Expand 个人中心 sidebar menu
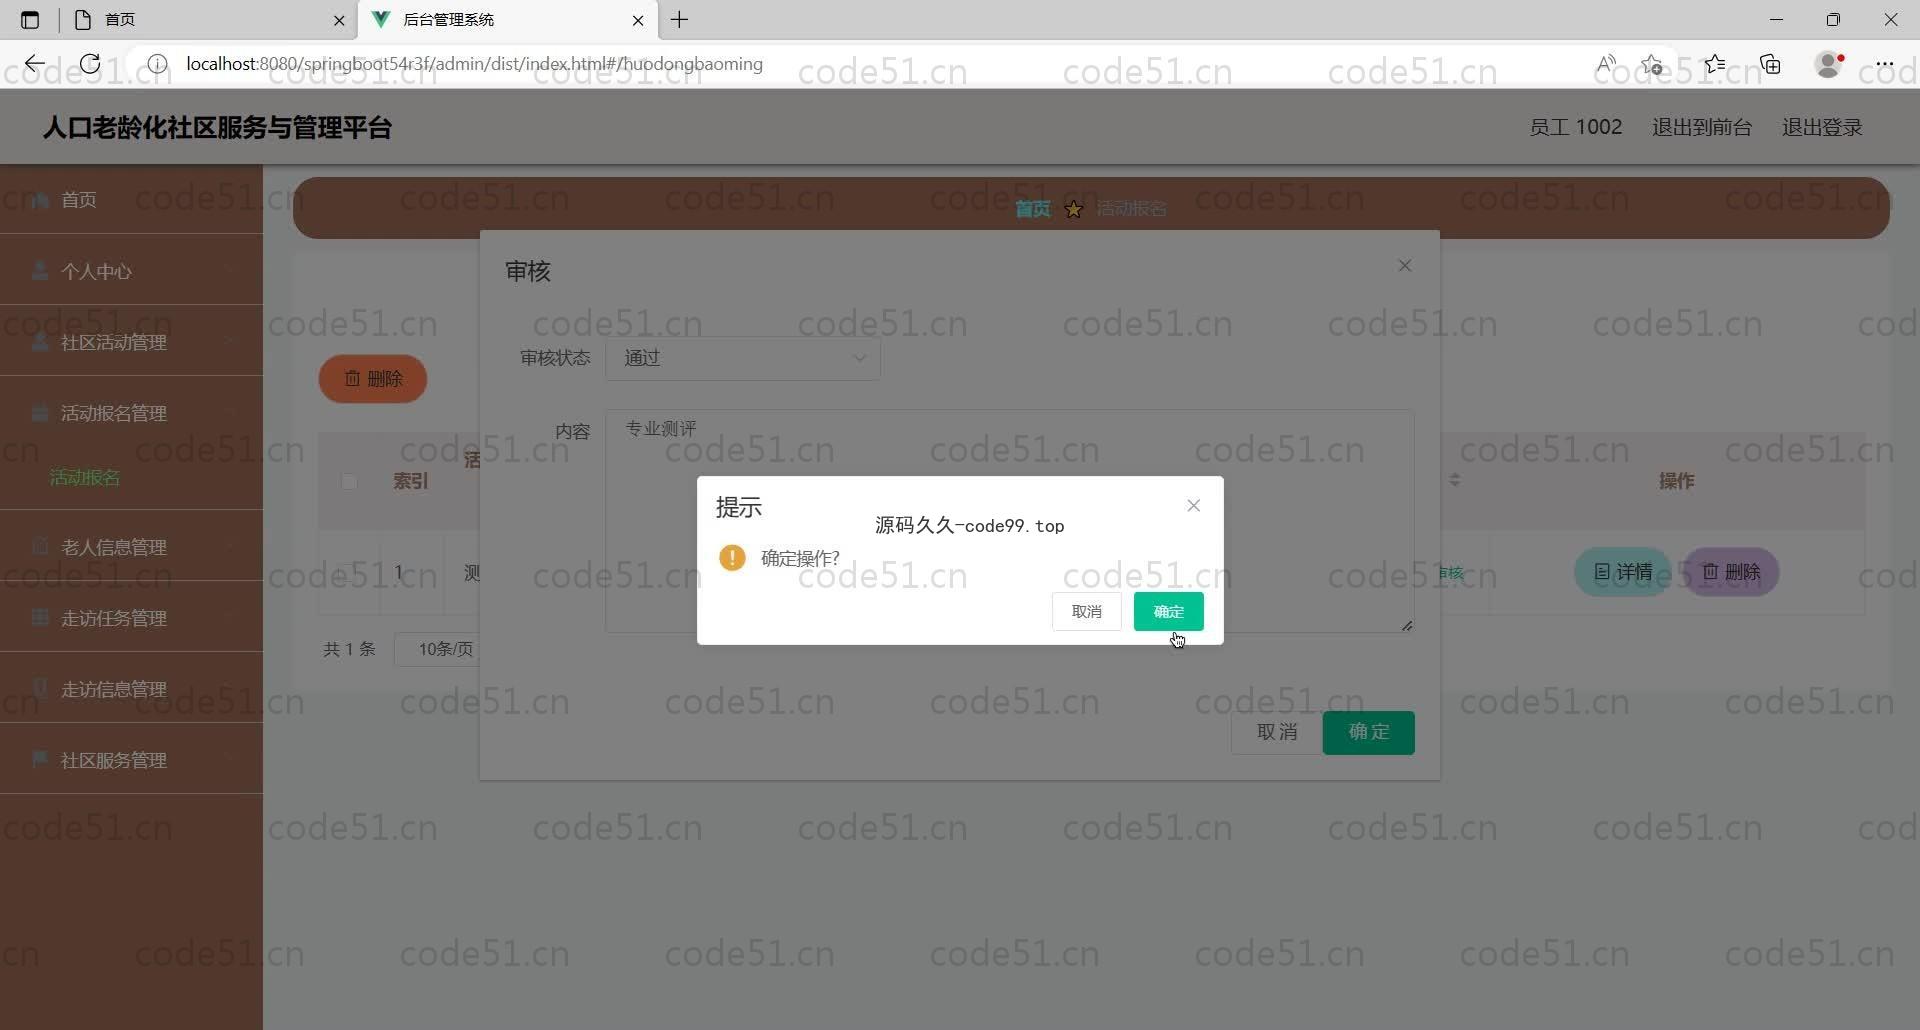 click(x=131, y=271)
